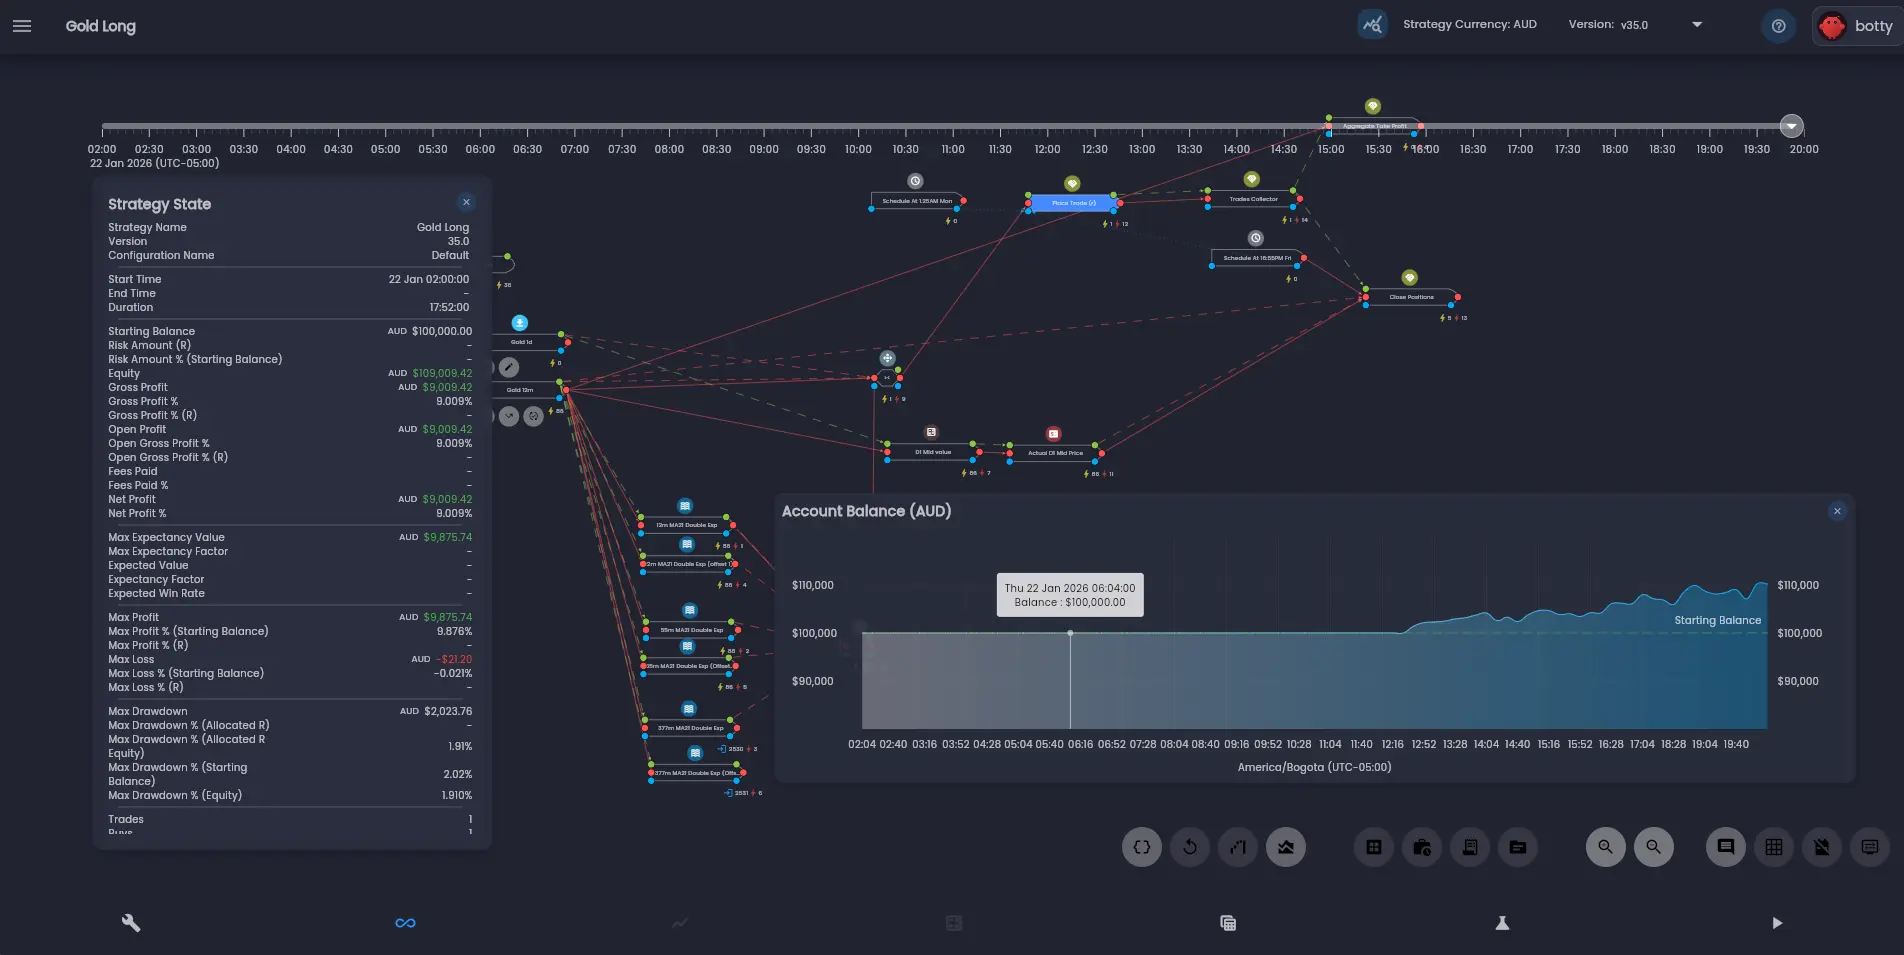Click the zoom out magnifier button
Viewport: 1904px width, 955px height.
(1654, 847)
